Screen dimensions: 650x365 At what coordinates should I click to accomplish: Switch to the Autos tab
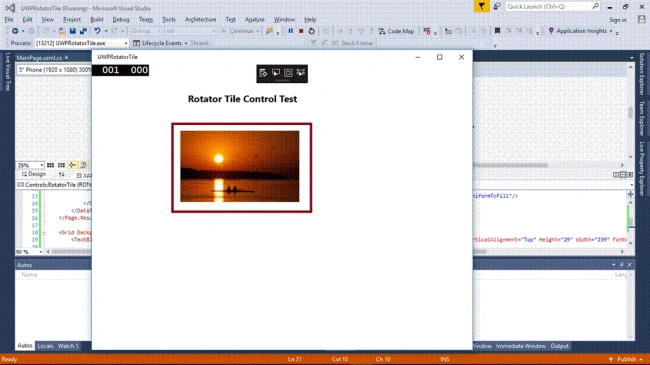pyautogui.click(x=25, y=346)
